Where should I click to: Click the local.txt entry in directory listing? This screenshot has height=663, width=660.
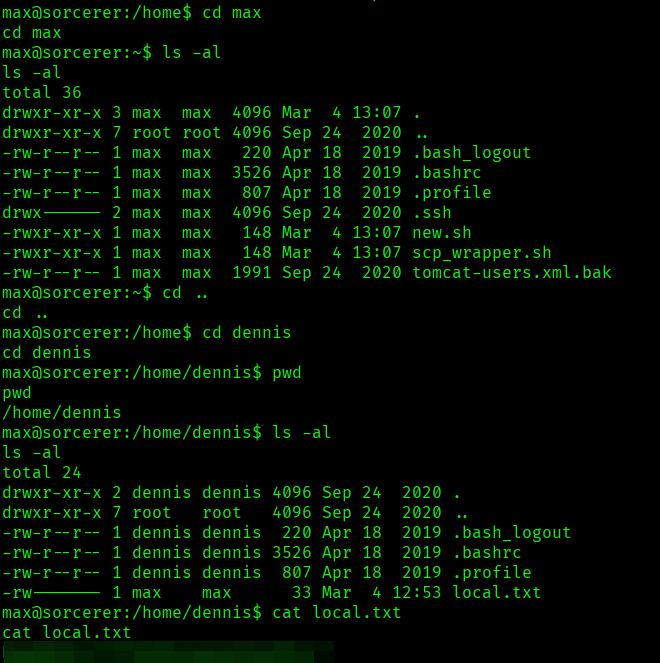[x=497, y=592]
